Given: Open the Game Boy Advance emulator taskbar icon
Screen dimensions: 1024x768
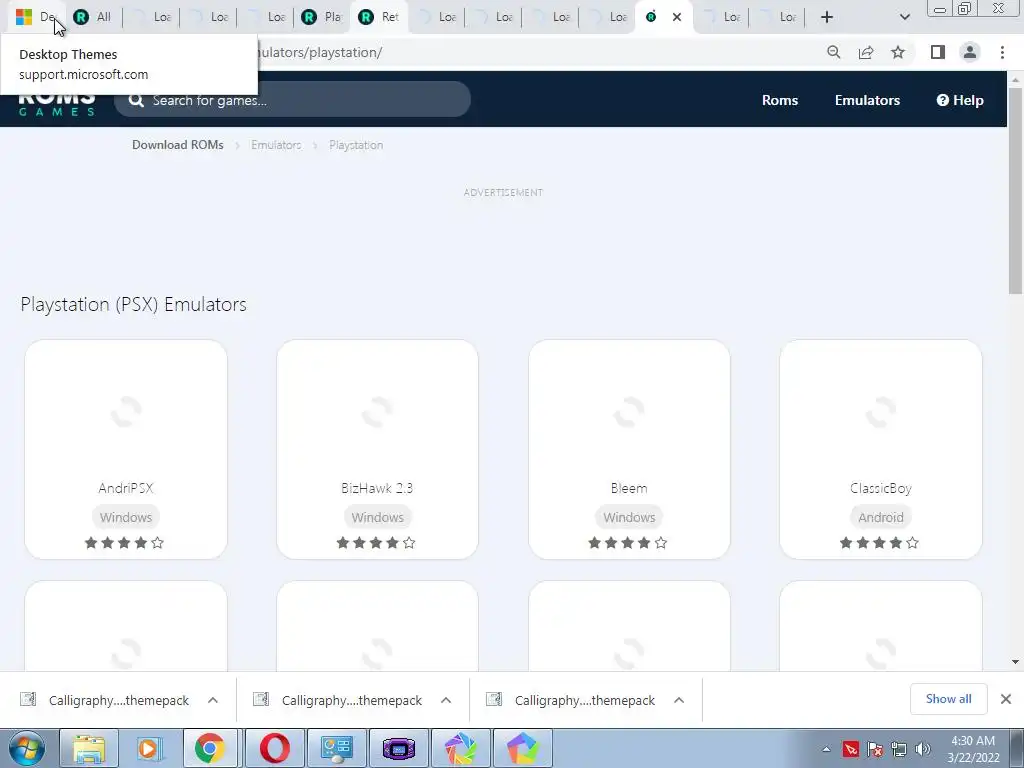Looking at the screenshot, I should tap(398, 748).
